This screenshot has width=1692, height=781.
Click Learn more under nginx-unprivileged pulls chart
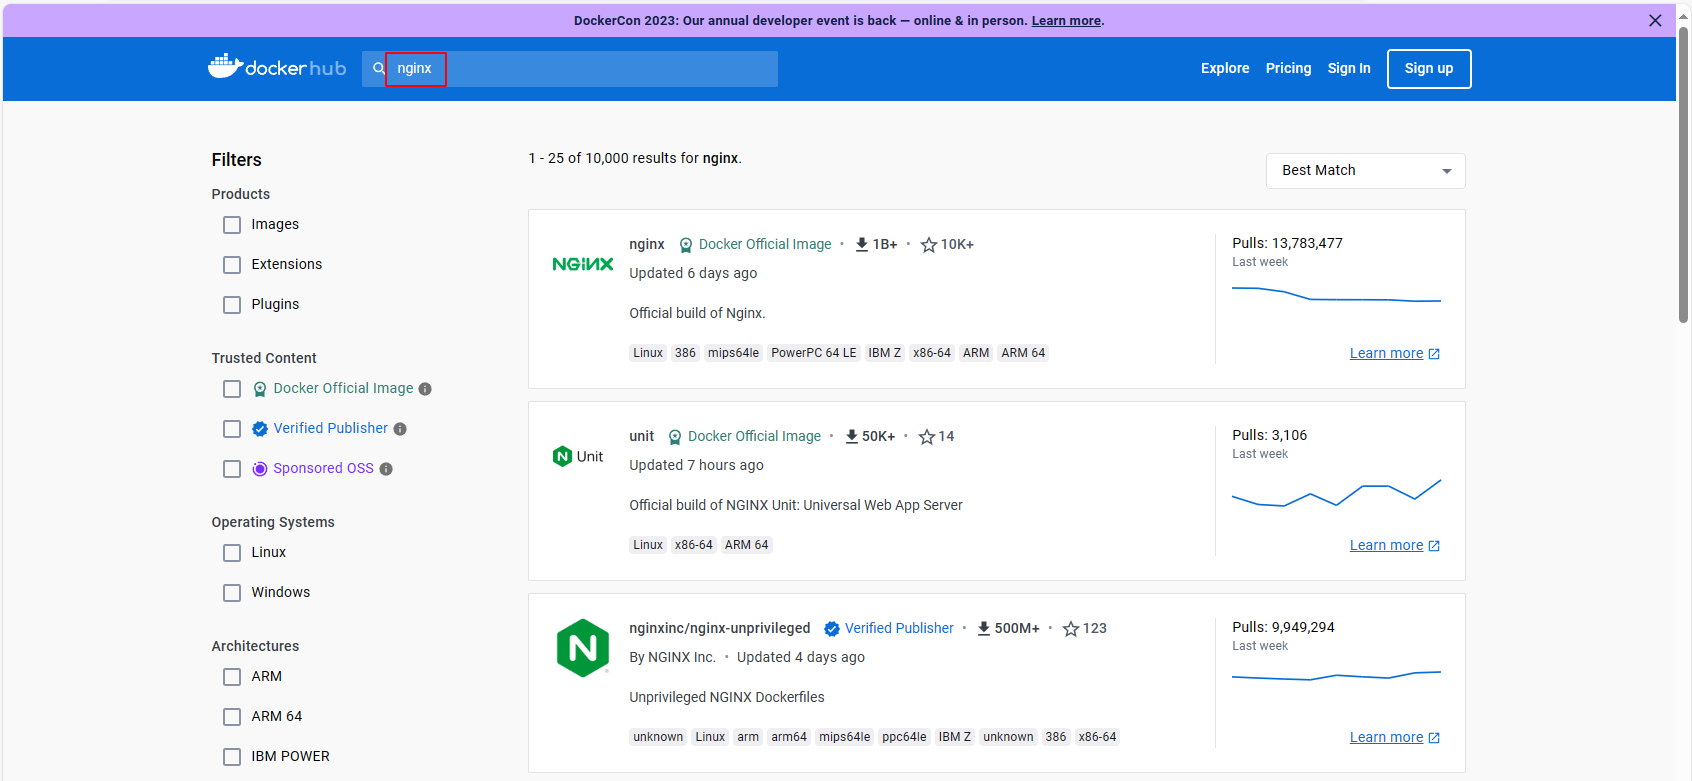pos(1386,737)
